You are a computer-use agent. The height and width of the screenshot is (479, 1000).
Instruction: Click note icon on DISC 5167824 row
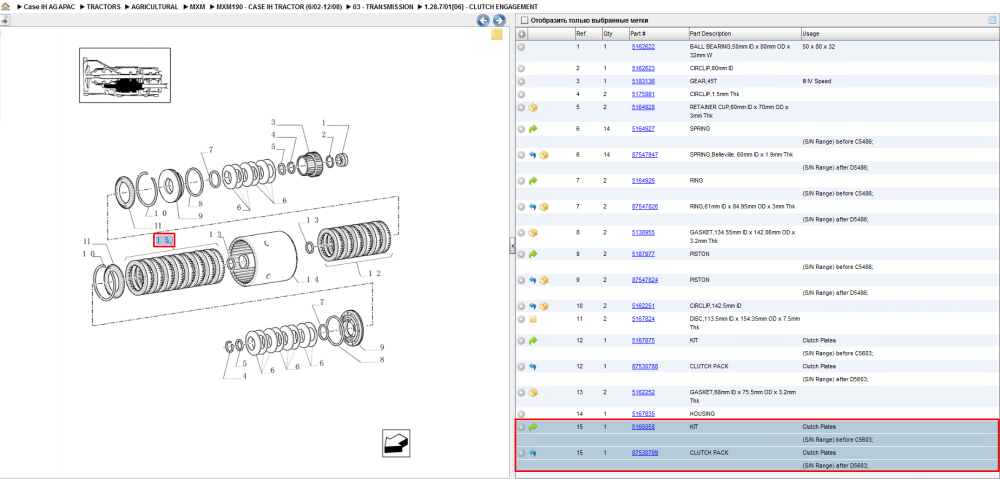coord(533,319)
